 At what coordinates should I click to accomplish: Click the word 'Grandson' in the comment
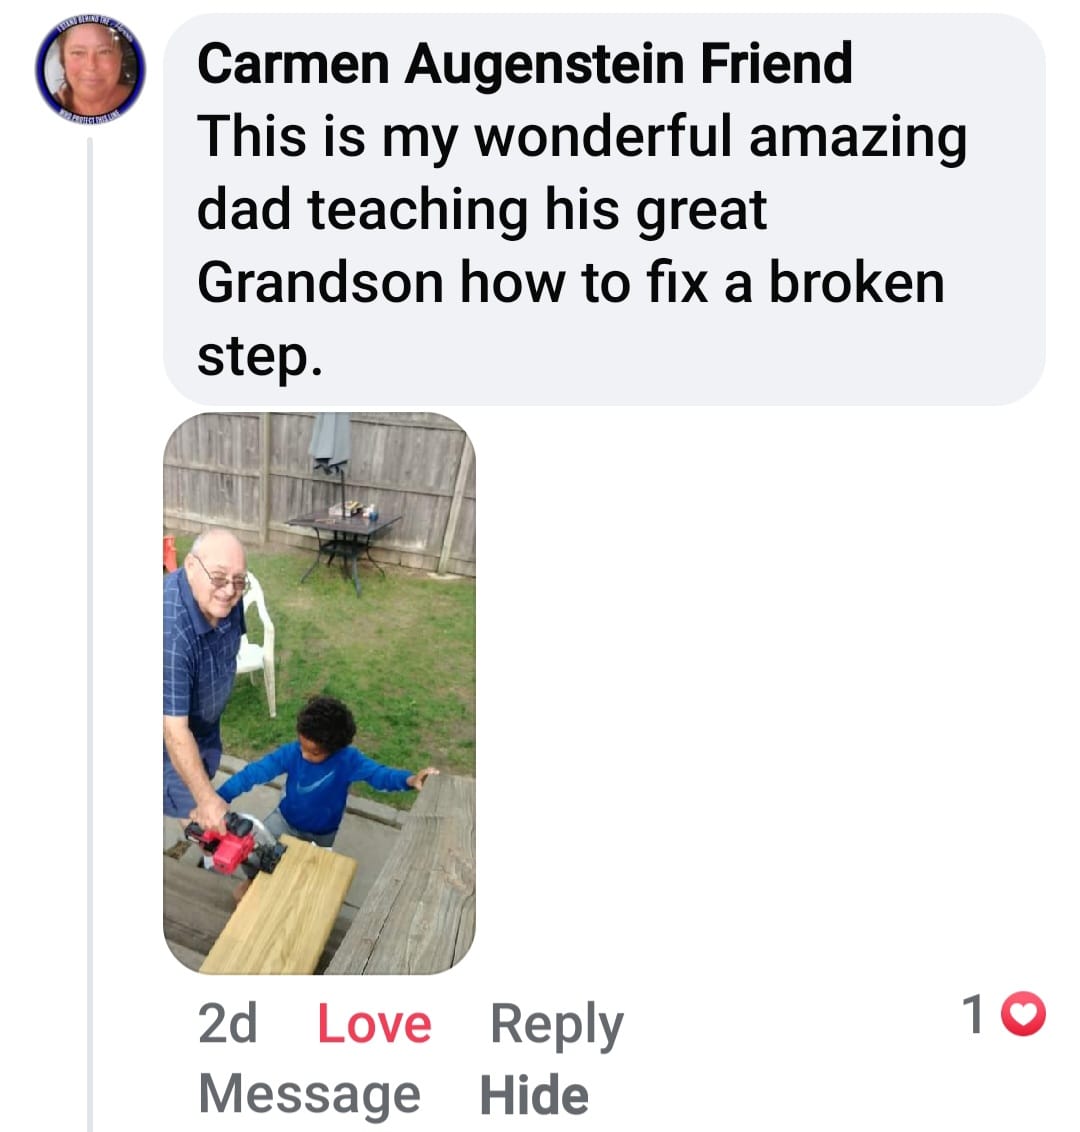pos(321,282)
